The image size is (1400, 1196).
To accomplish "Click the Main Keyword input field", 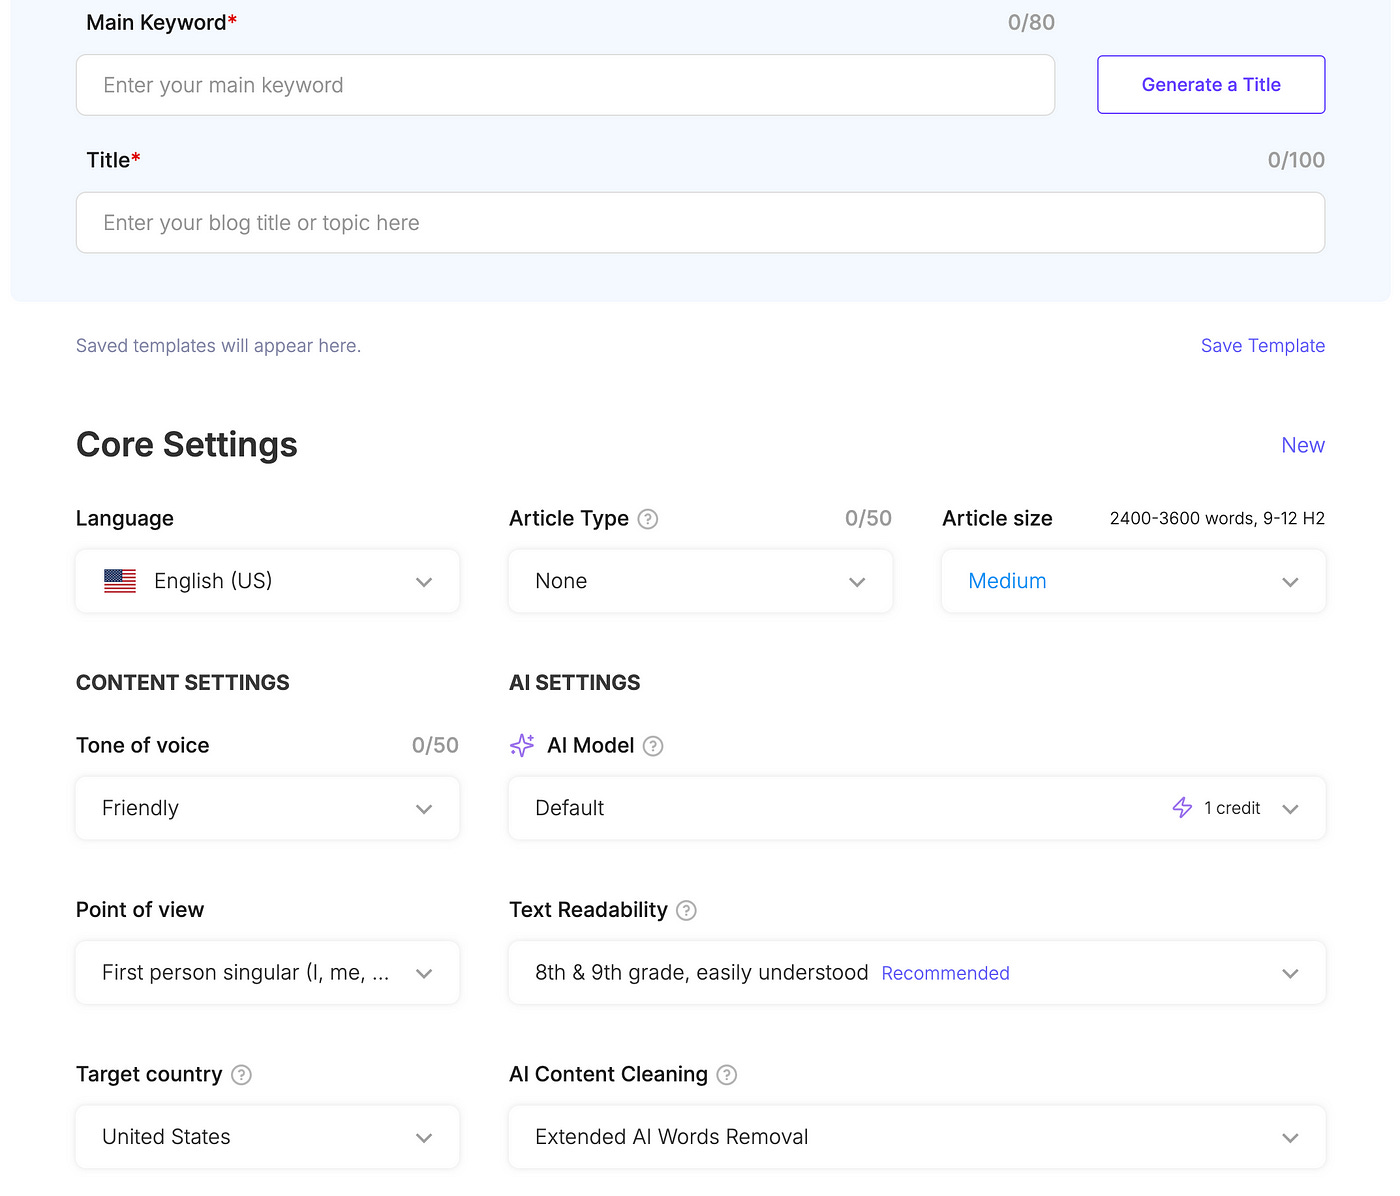I will (x=565, y=85).
